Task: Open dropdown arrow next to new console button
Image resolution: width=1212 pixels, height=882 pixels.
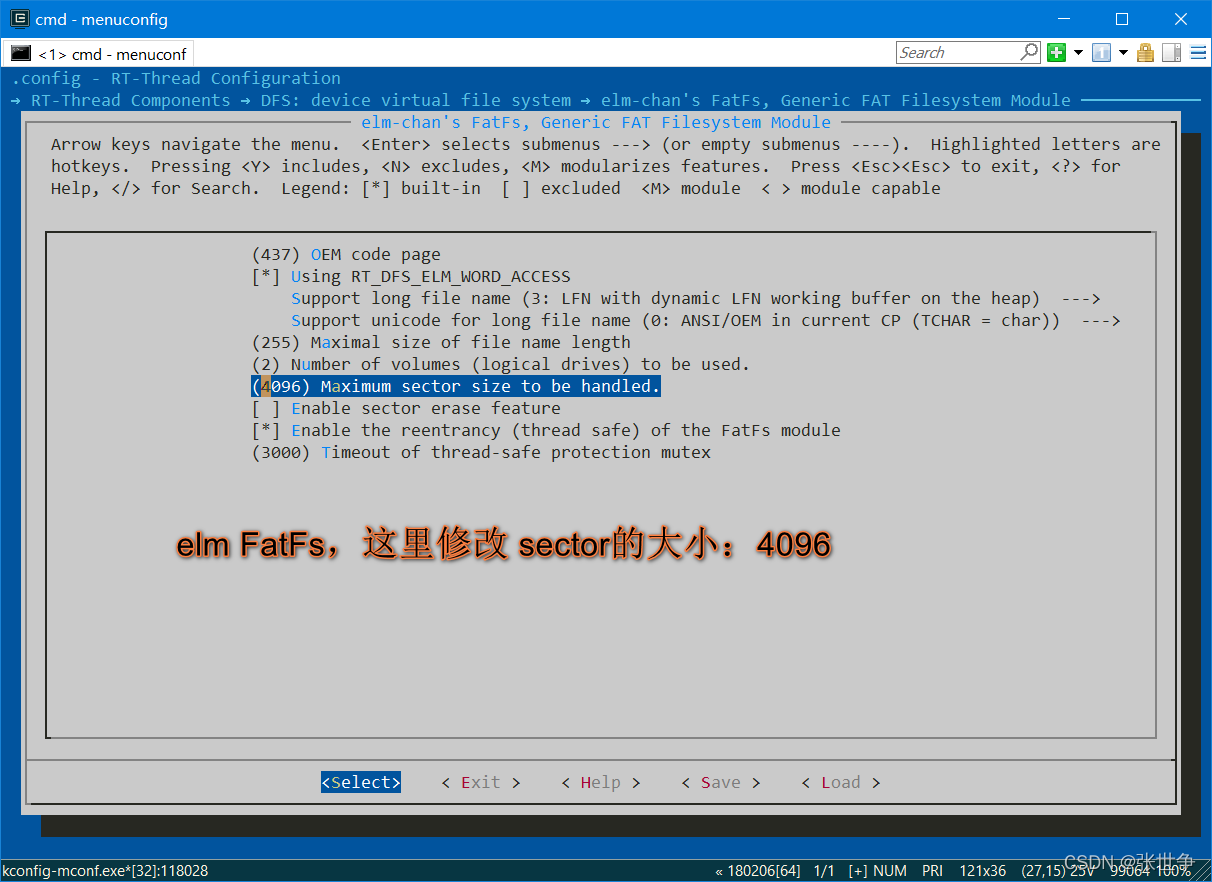Action: point(1078,52)
